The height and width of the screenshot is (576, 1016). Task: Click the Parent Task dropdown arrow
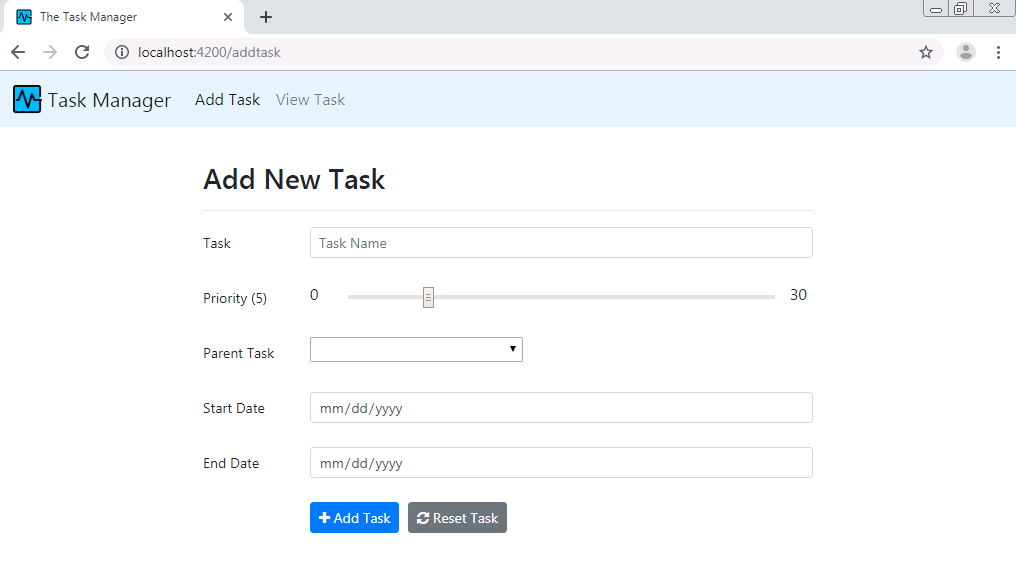[512, 349]
